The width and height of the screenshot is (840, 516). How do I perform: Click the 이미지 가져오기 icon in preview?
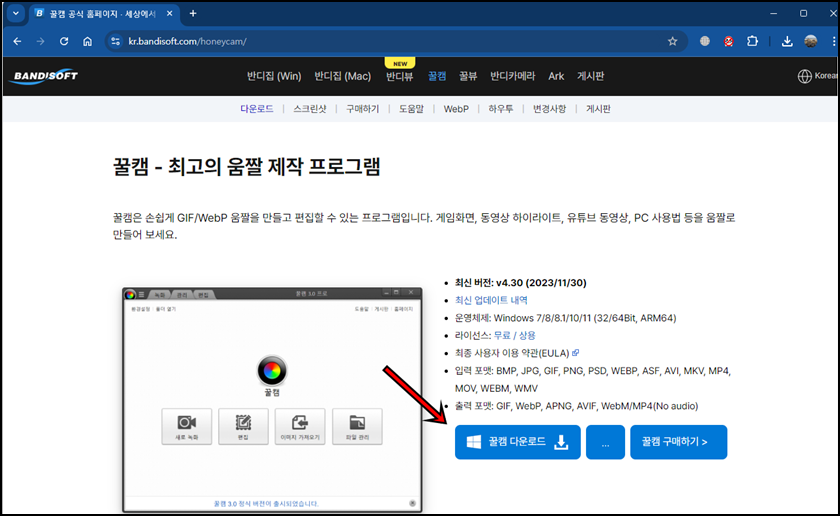point(300,427)
